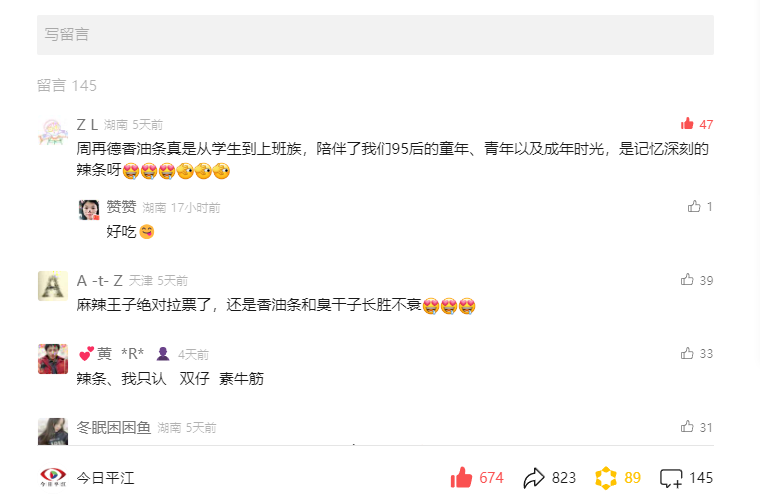Open the comment bubble icon showing 145
Screen dimensions: 760x496
(x=671, y=478)
